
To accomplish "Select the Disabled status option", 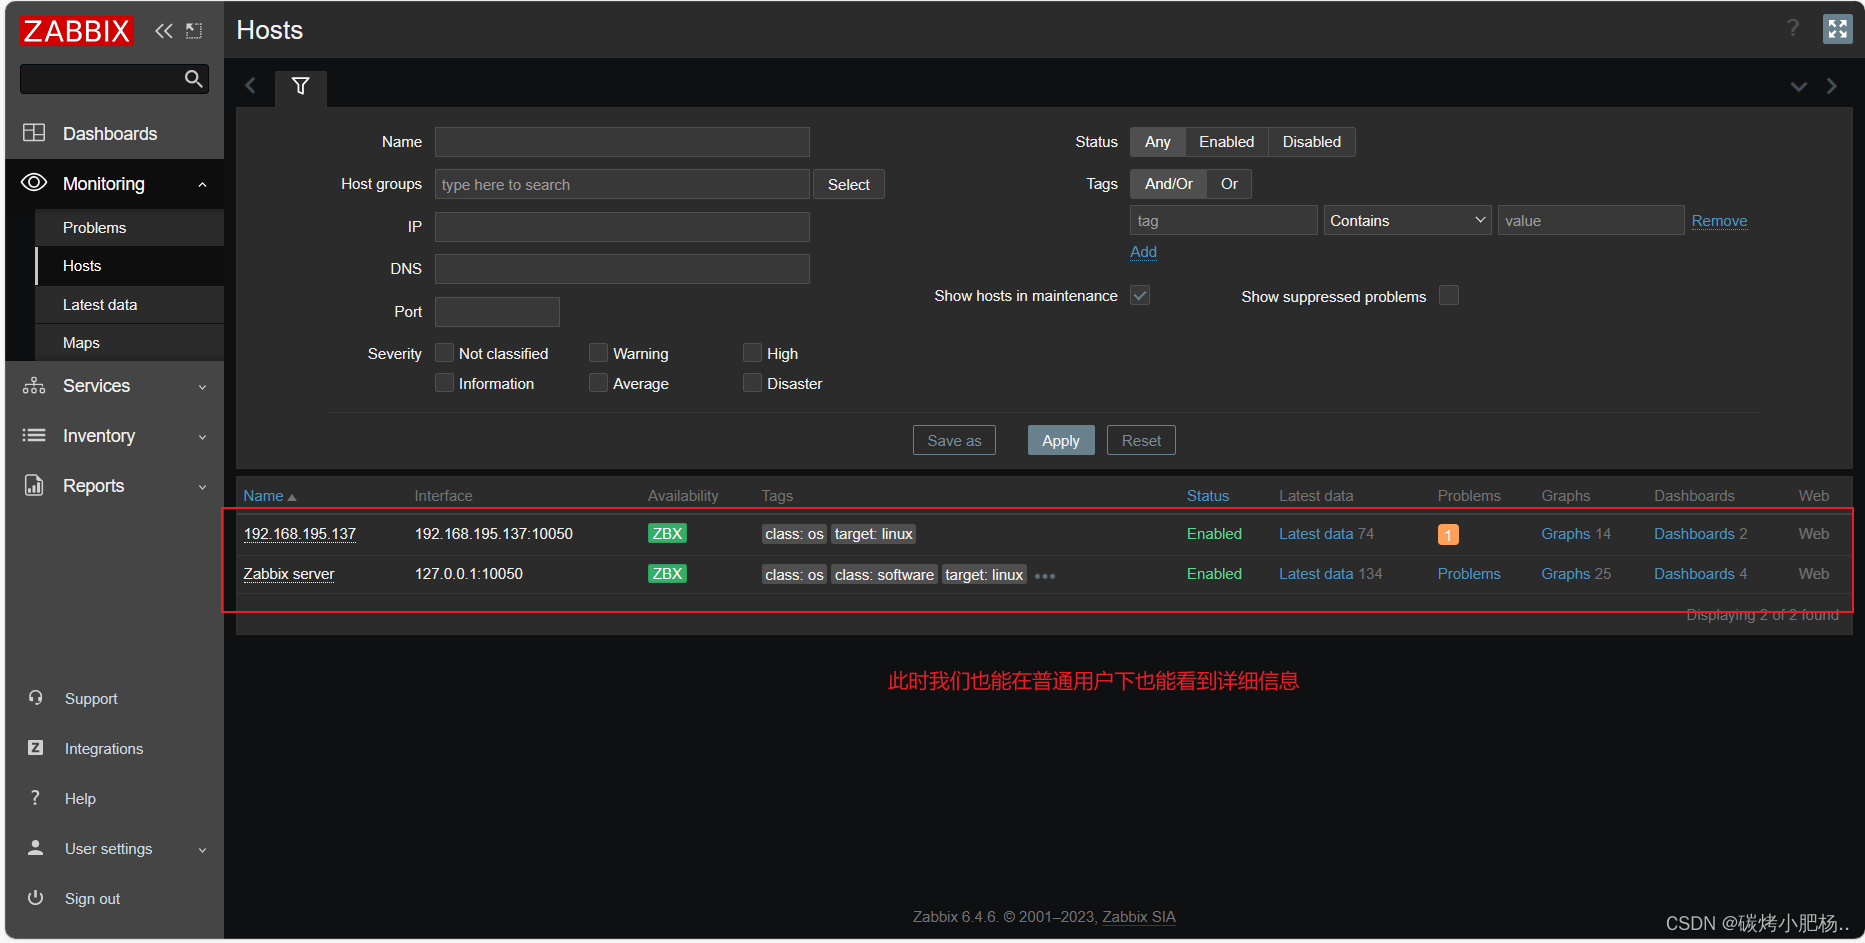I will pos(1312,142).
